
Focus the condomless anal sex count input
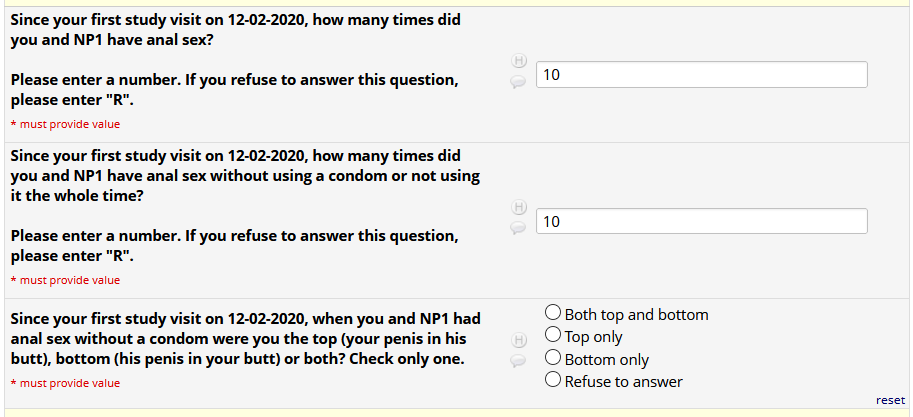[x=701, y=221]
